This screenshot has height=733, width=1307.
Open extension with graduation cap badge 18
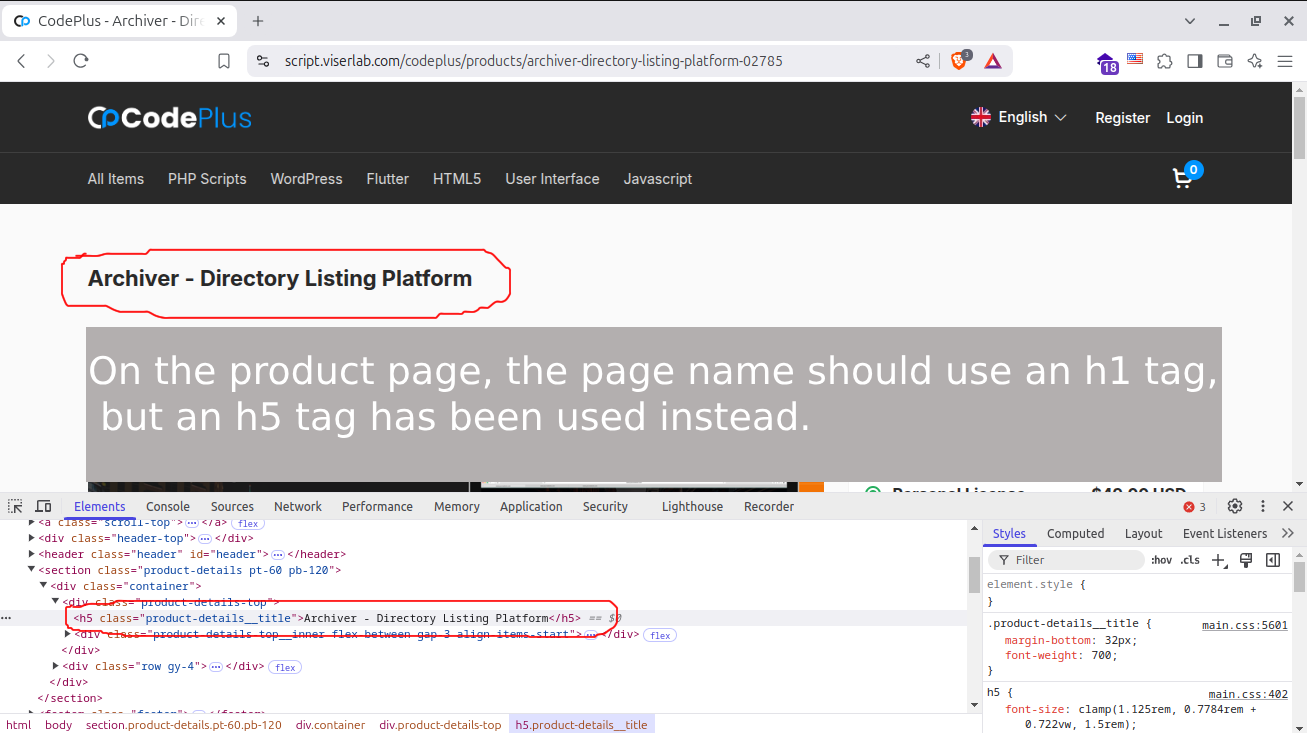tap(1107, 63)
